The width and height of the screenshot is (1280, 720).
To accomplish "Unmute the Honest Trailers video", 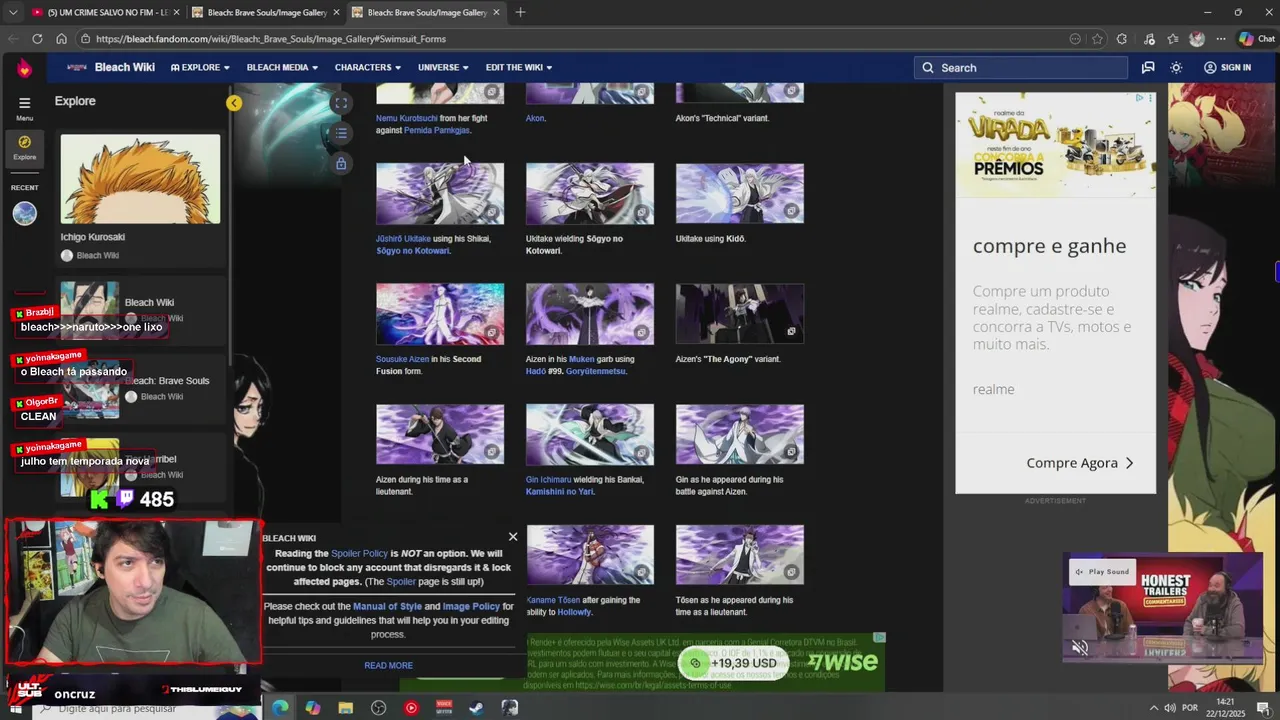I will (x=1080, y=648).
